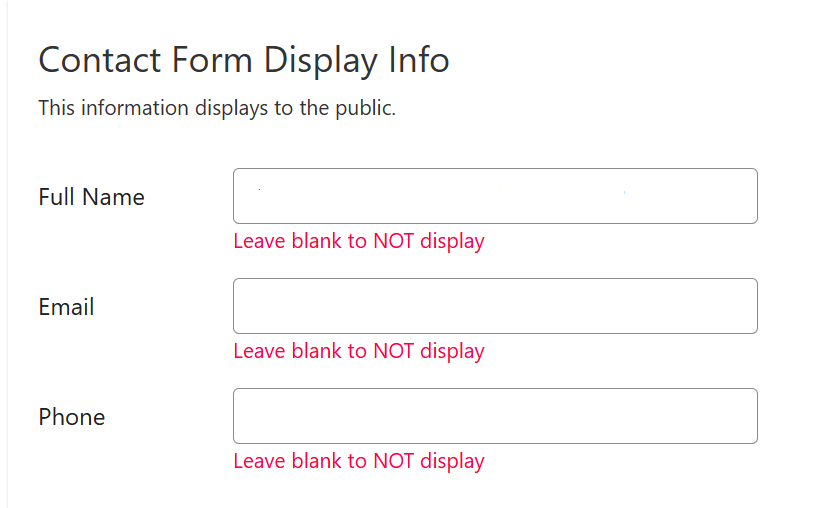Click the Full Name input field

pyautogui.click(x=495, y=196)
